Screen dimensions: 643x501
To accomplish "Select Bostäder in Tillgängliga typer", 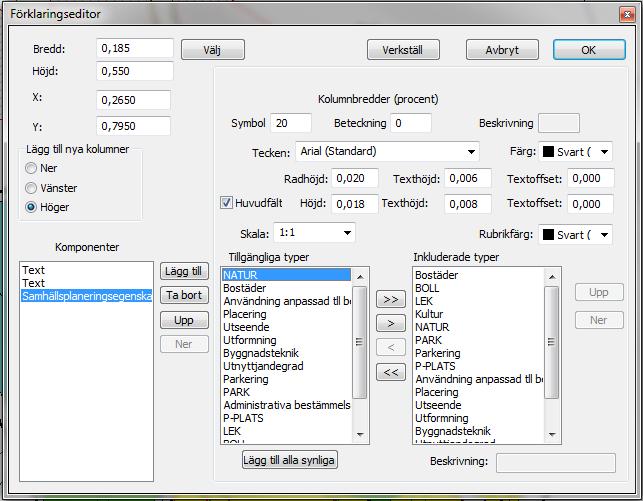I will click(286, 288).
